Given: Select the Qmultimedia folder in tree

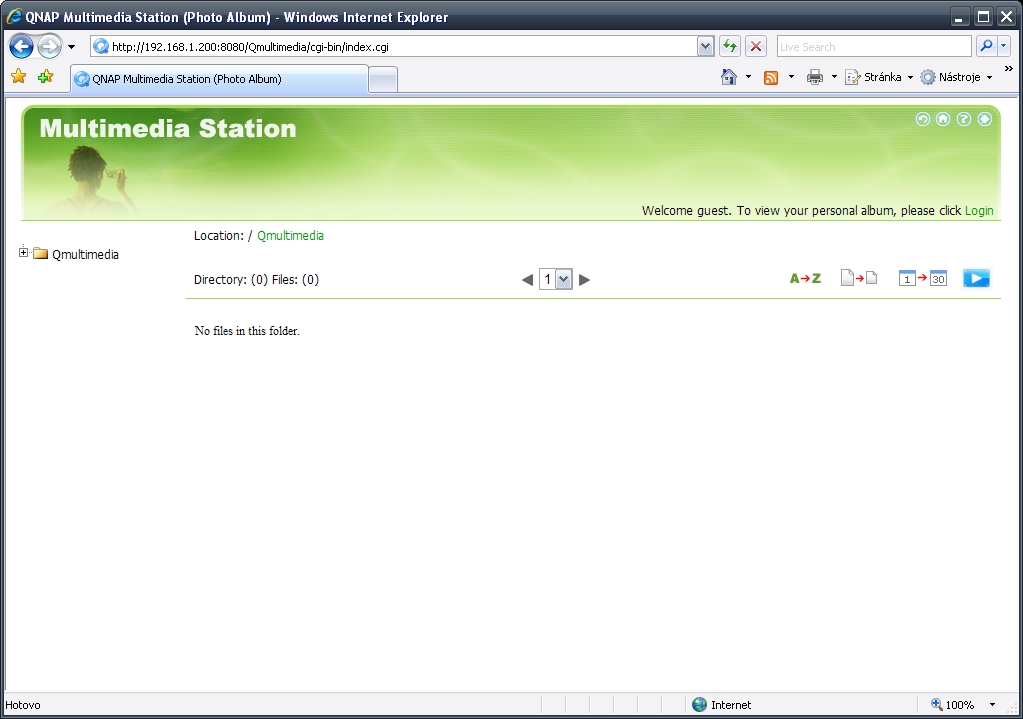Looking at the screenshot, I should point(76,254).
